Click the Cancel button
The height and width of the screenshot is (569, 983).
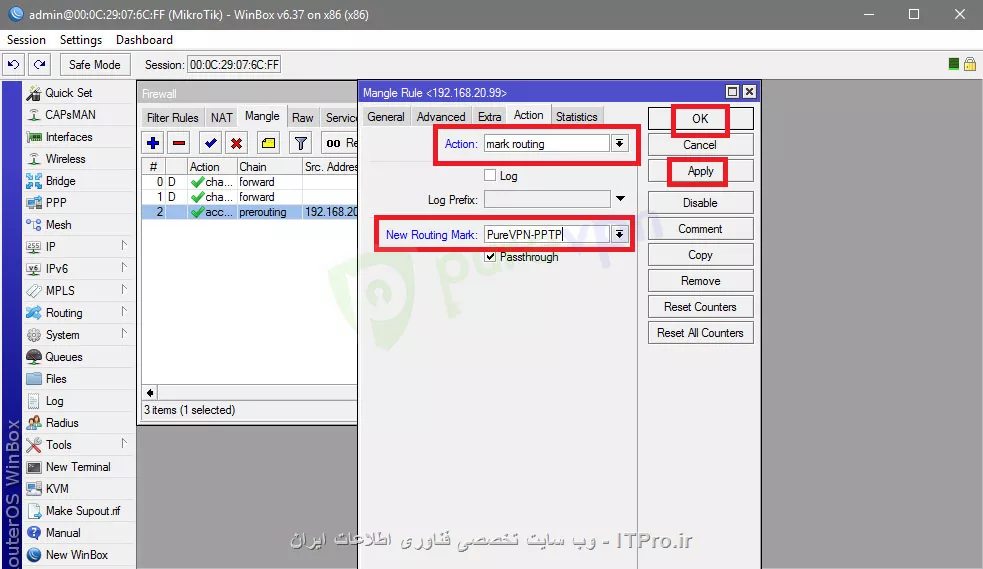tap(700, 145)
